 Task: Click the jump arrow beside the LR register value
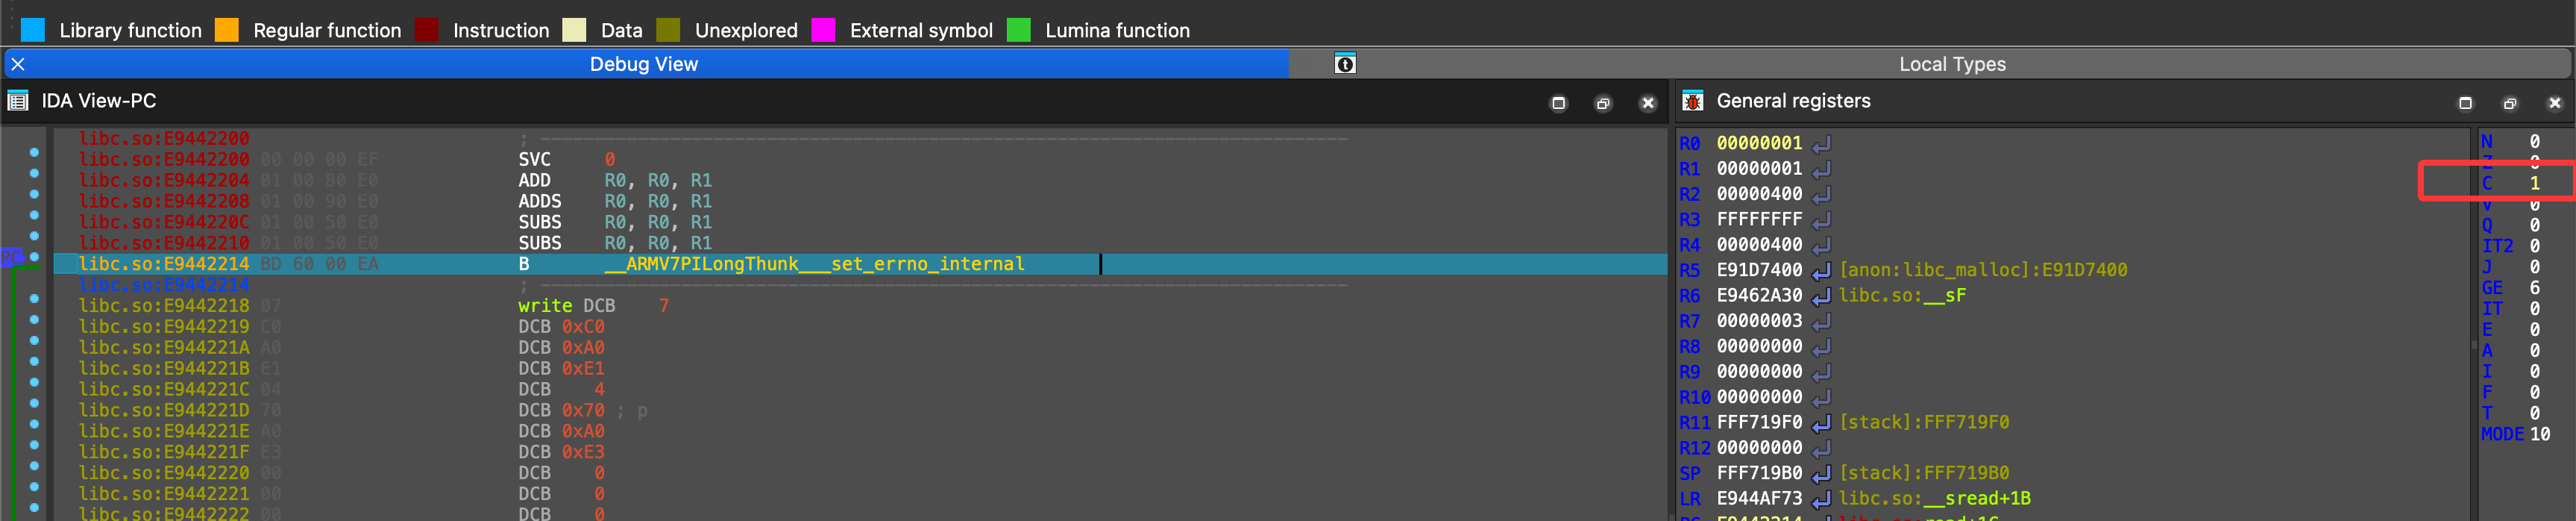1821,499
